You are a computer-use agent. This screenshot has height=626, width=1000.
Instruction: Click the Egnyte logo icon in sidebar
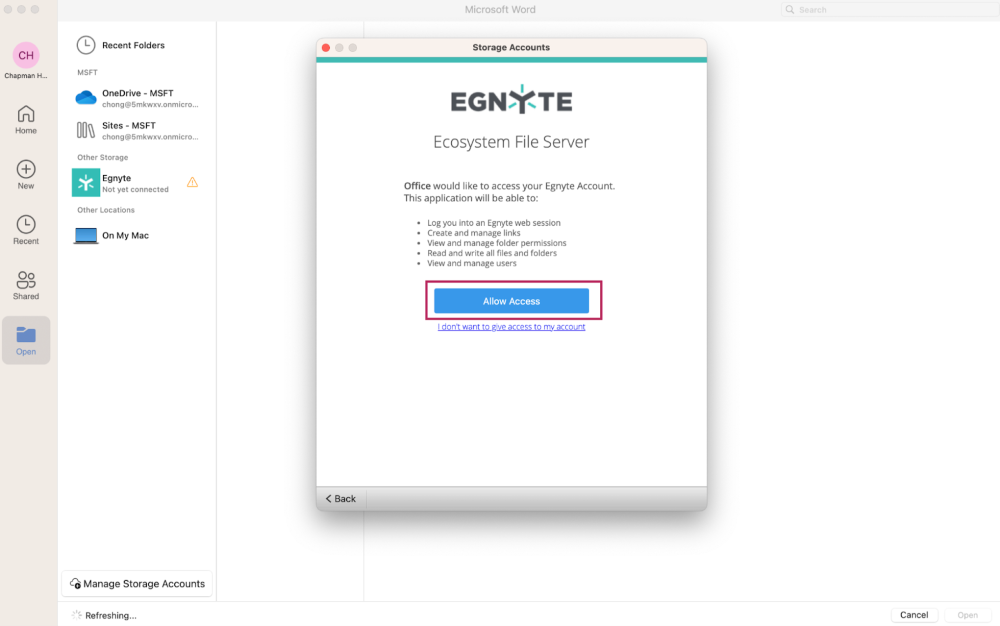(86, 182)
